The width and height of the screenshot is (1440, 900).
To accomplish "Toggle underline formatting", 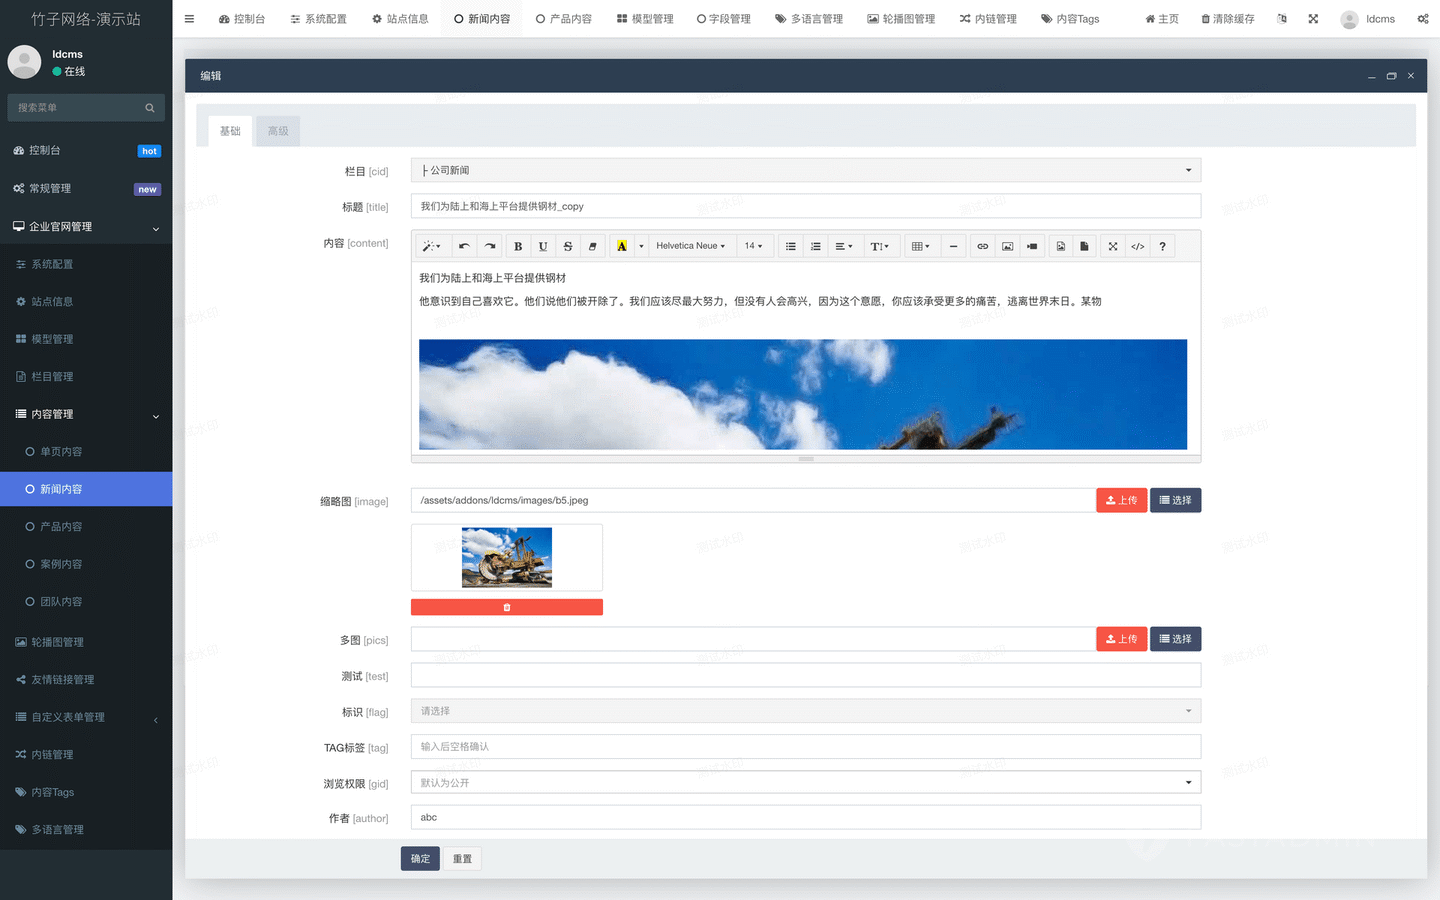I will pyautogui.click(x=543, y=246).
